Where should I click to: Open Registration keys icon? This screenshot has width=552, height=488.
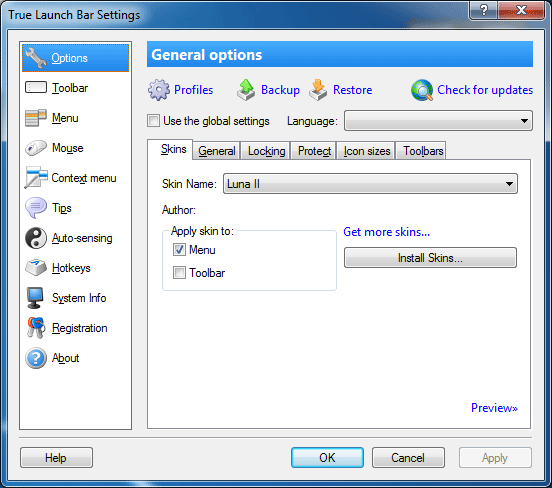(36, 328)
